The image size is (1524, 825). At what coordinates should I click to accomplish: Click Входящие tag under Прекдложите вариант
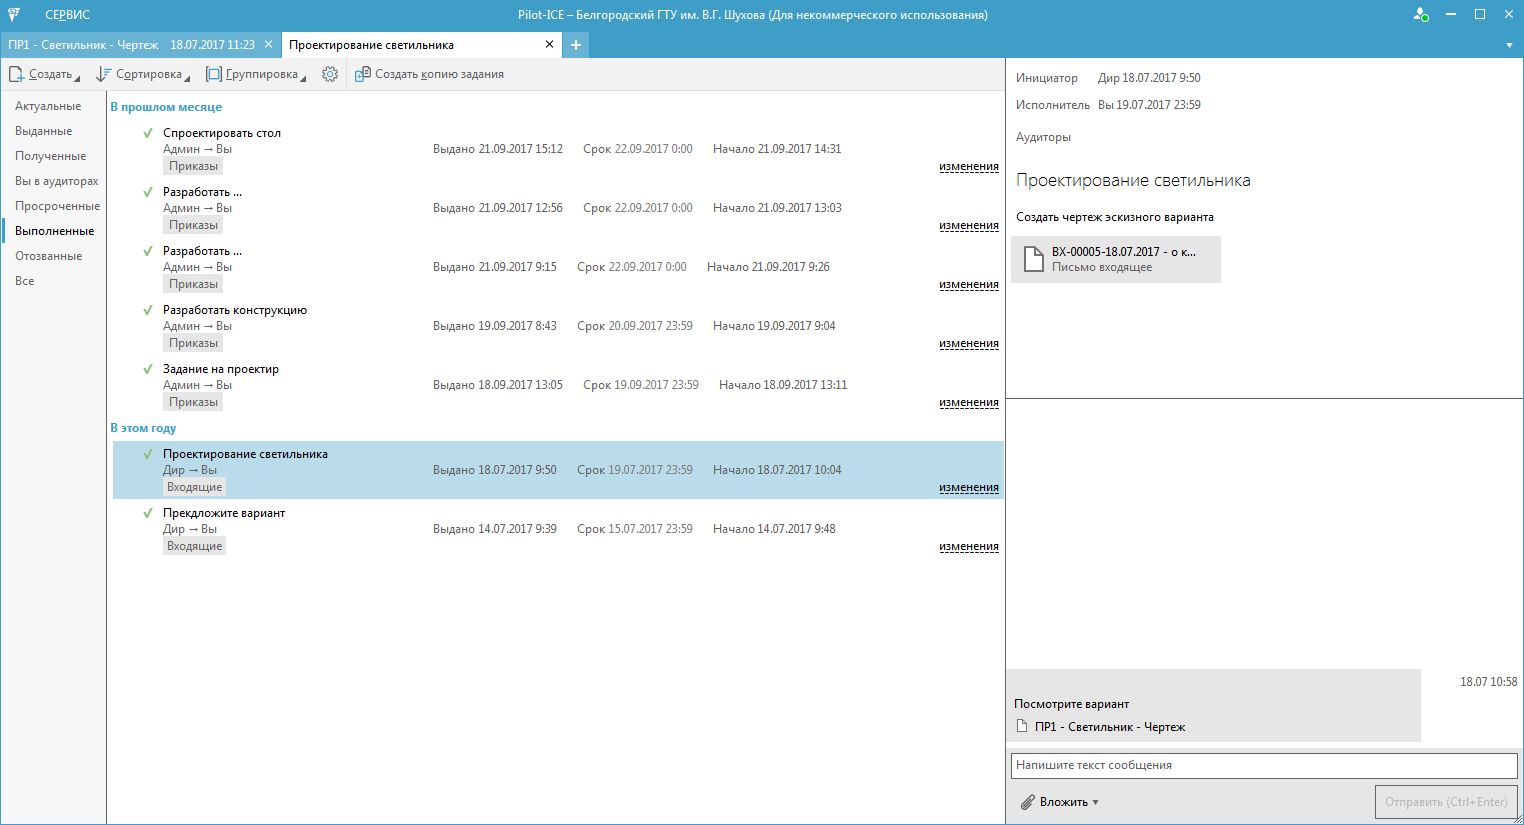tap(195, 546)
